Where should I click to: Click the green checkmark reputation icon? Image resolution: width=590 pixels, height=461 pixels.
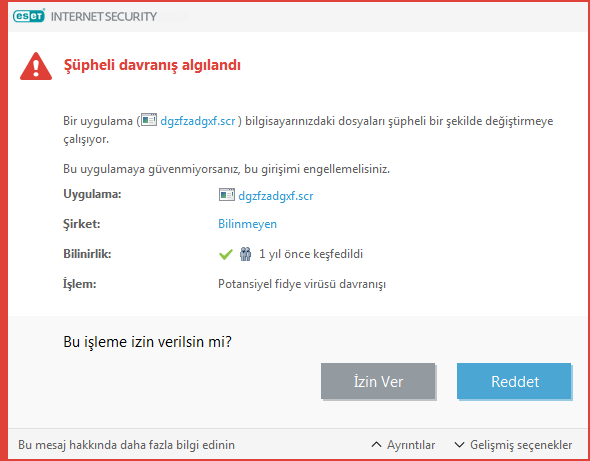225,255
